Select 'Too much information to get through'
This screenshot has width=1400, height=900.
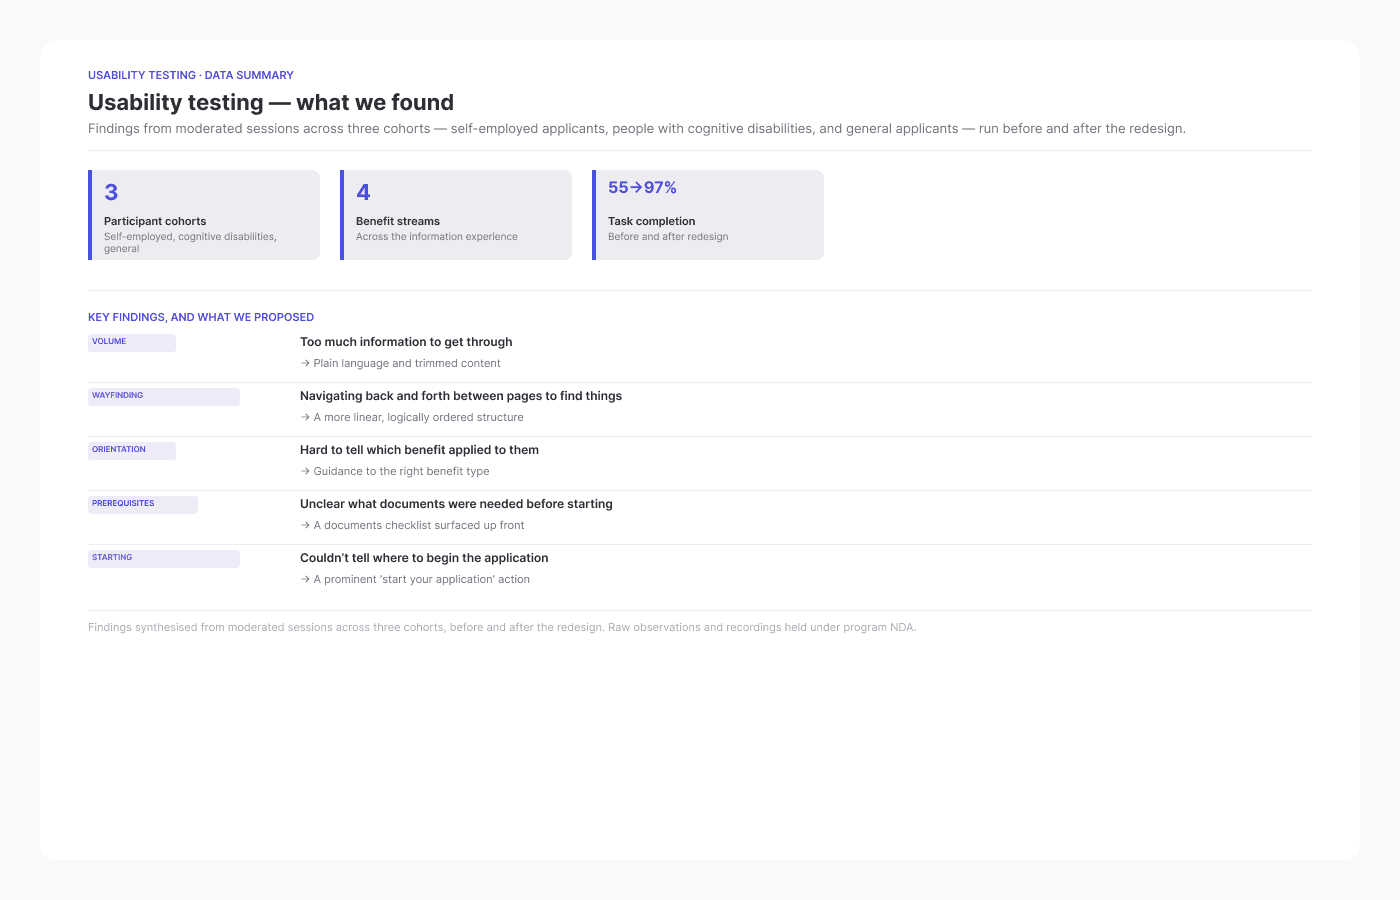(406, 342)
